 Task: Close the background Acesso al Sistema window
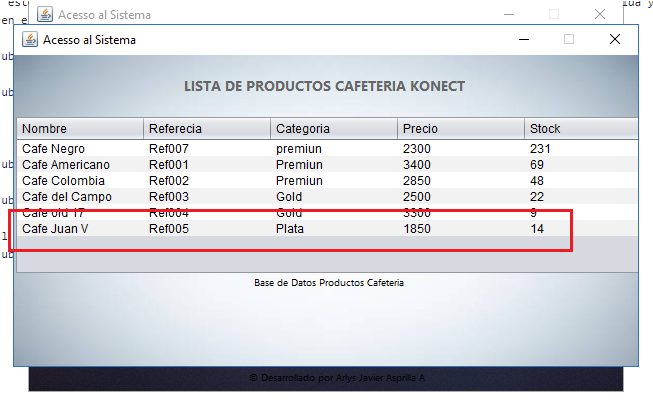coord(600,14)
